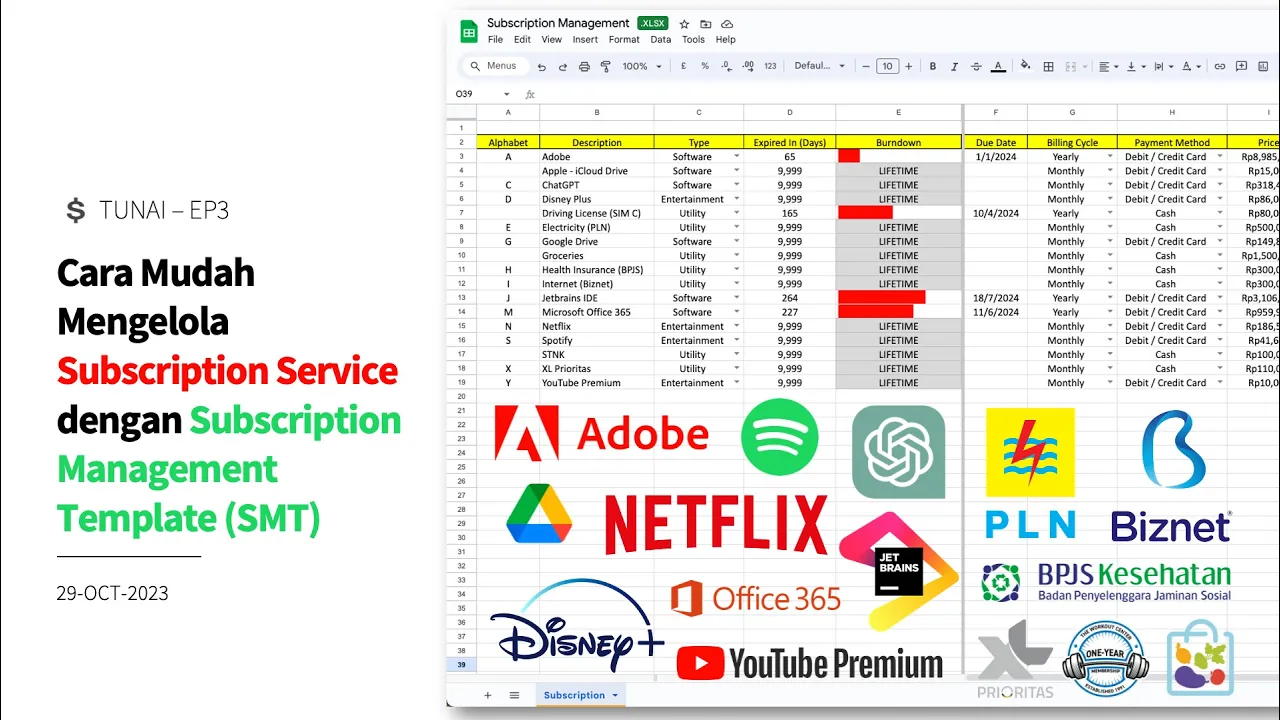This screenshot has width=1280, height=720.
Task: Select the Burndown header cell
Action: [898, 142]
